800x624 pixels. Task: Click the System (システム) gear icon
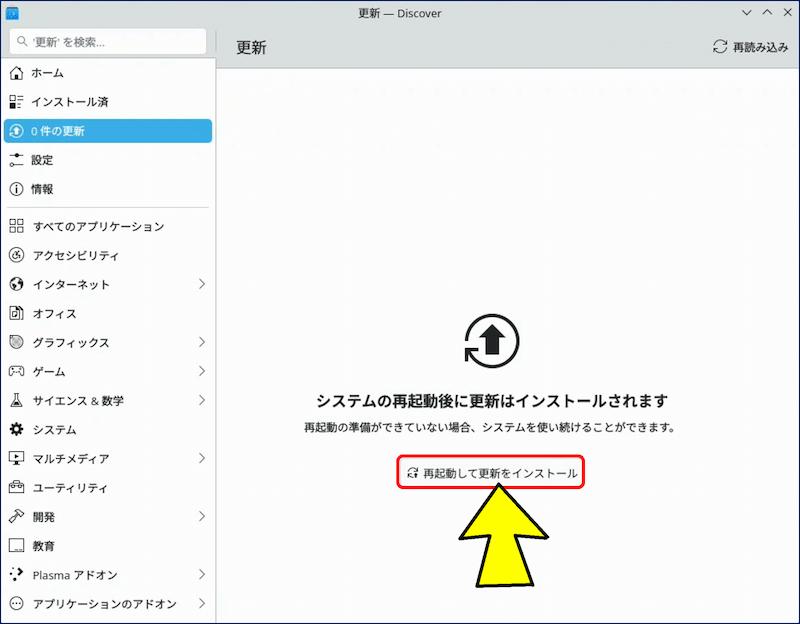pyautogui.click(x=16, y=430)
